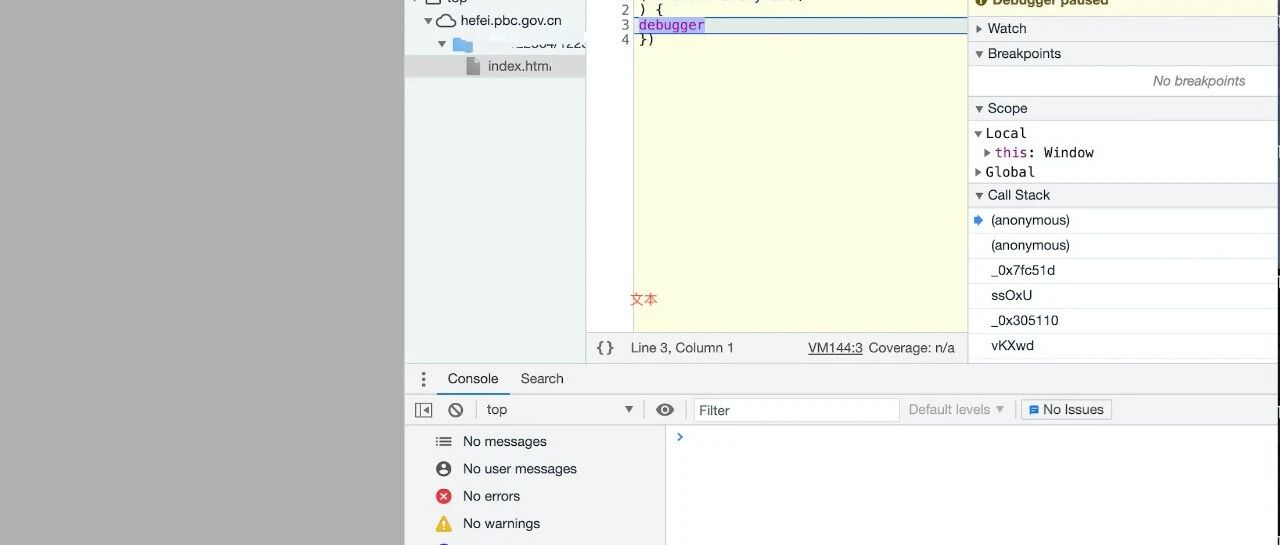The width and height of the screenshot is (1280, 545).
Task: Create live expression with eye icon
Action: (665, 410)
